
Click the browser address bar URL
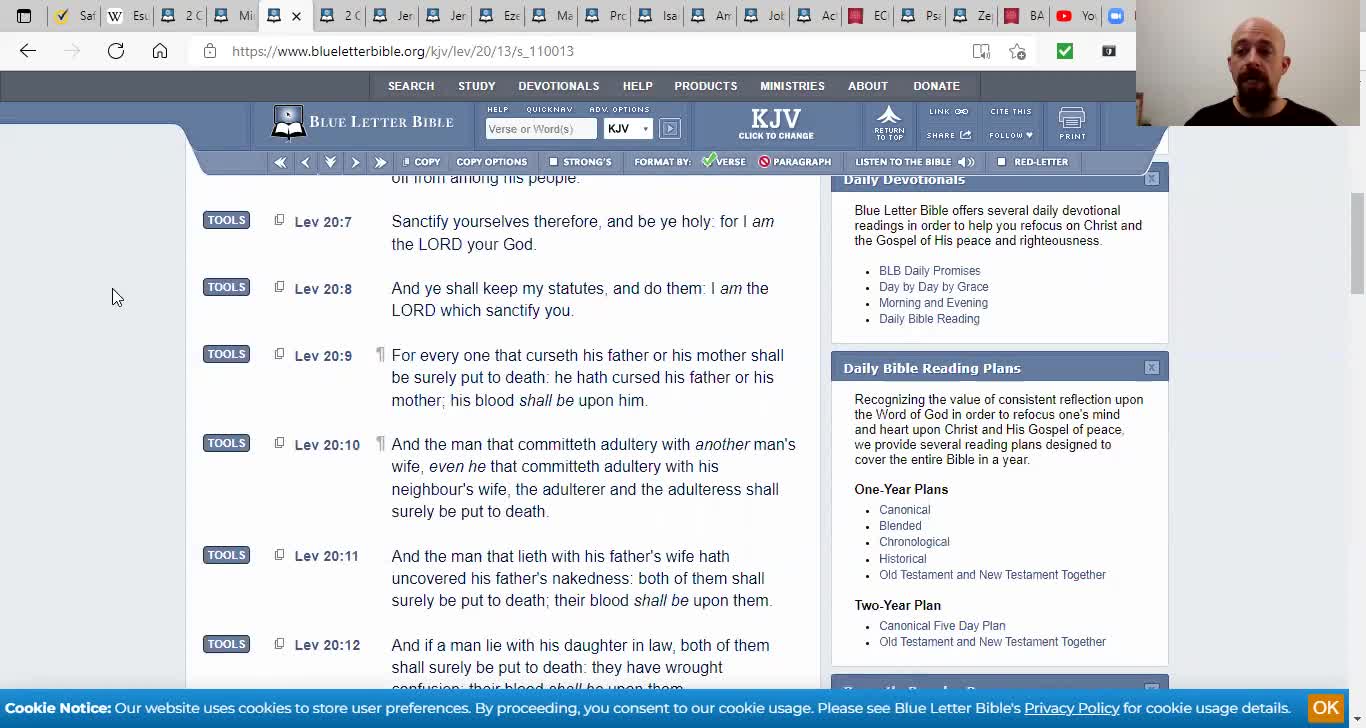tap(403, 51)
